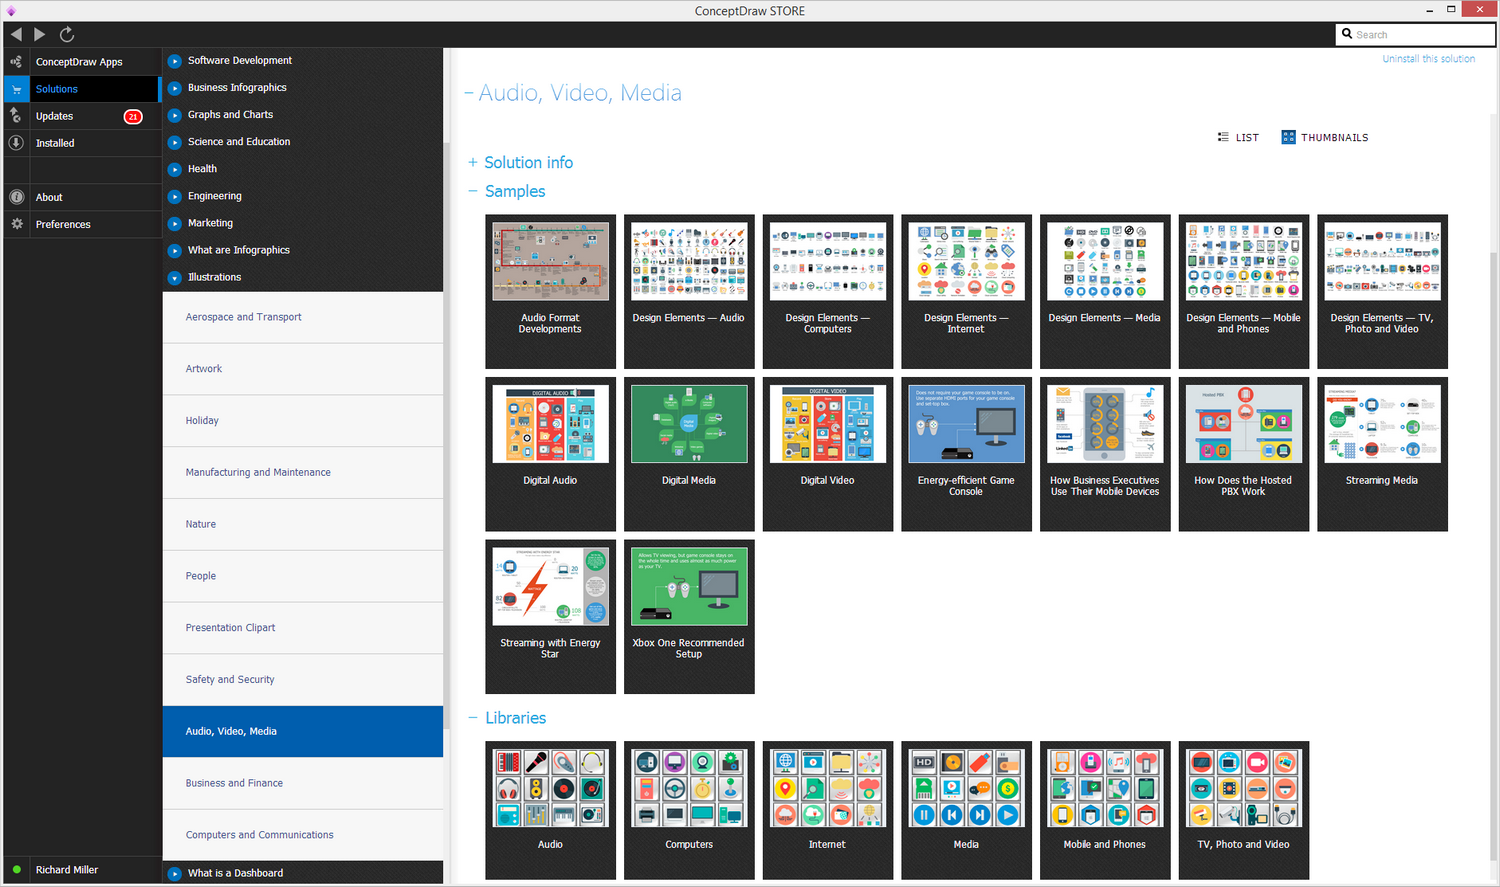
Task: Click the forward navigation arrow
Action: [40, 34]
